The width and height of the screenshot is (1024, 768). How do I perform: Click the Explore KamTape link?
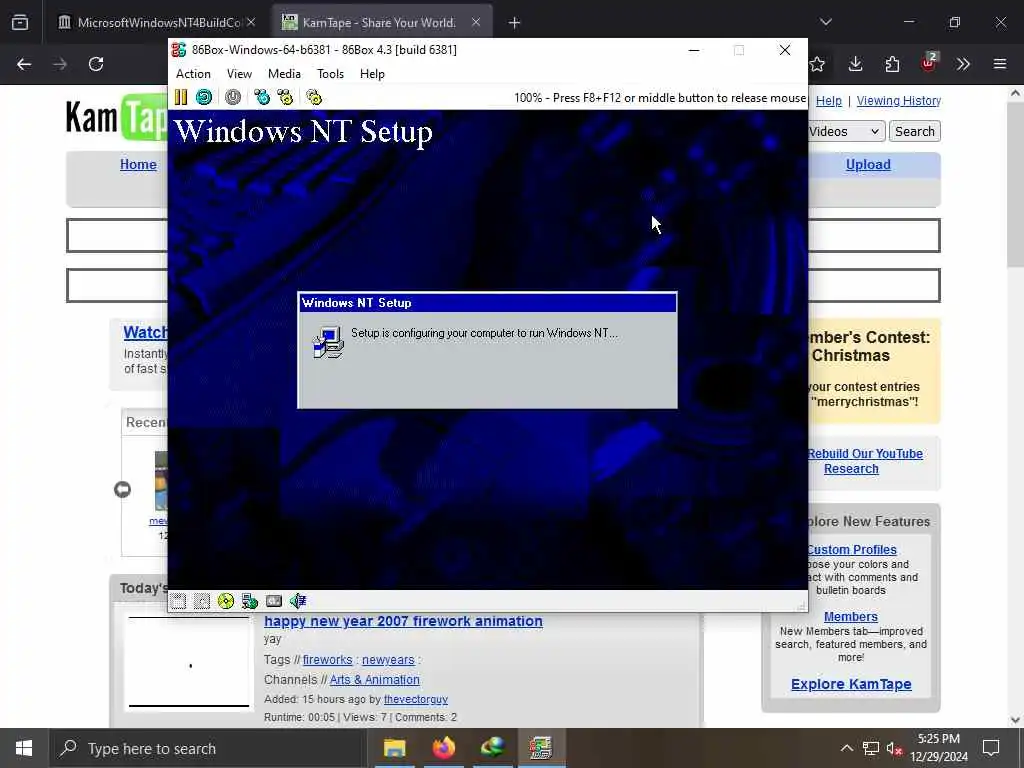coord(851,684)
